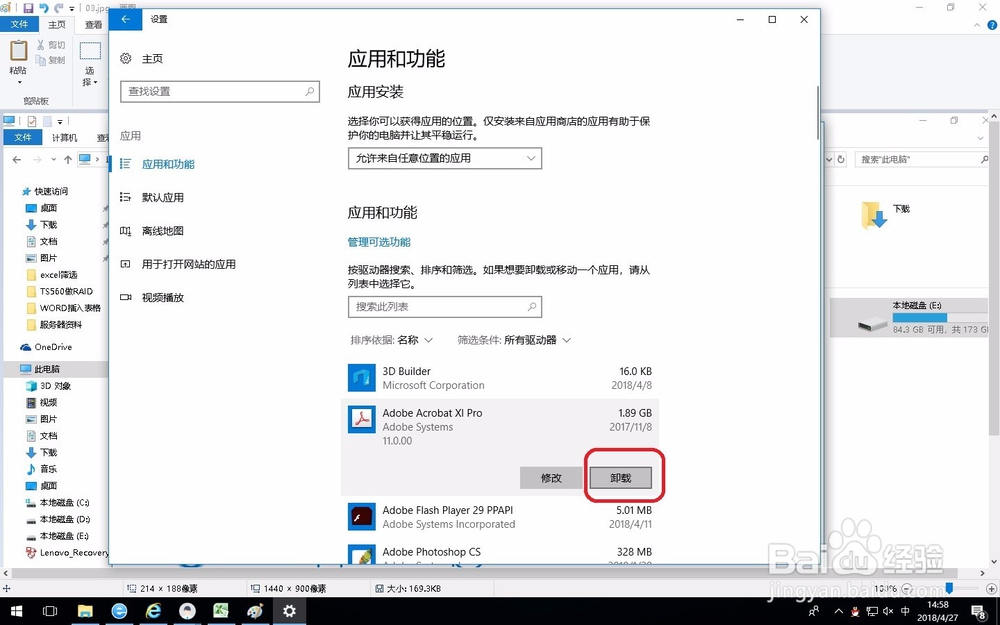Open the File (文件) tab in Paint
Image resolution: width=1000 pixels, height=625 pixels.
coord(20,24)
